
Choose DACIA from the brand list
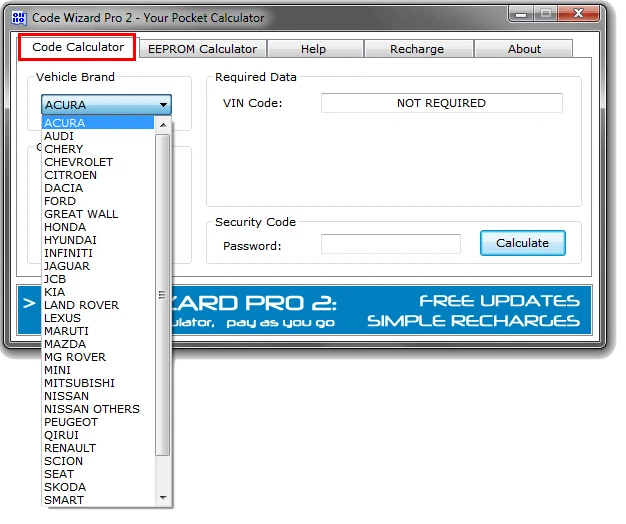point(98,188)
